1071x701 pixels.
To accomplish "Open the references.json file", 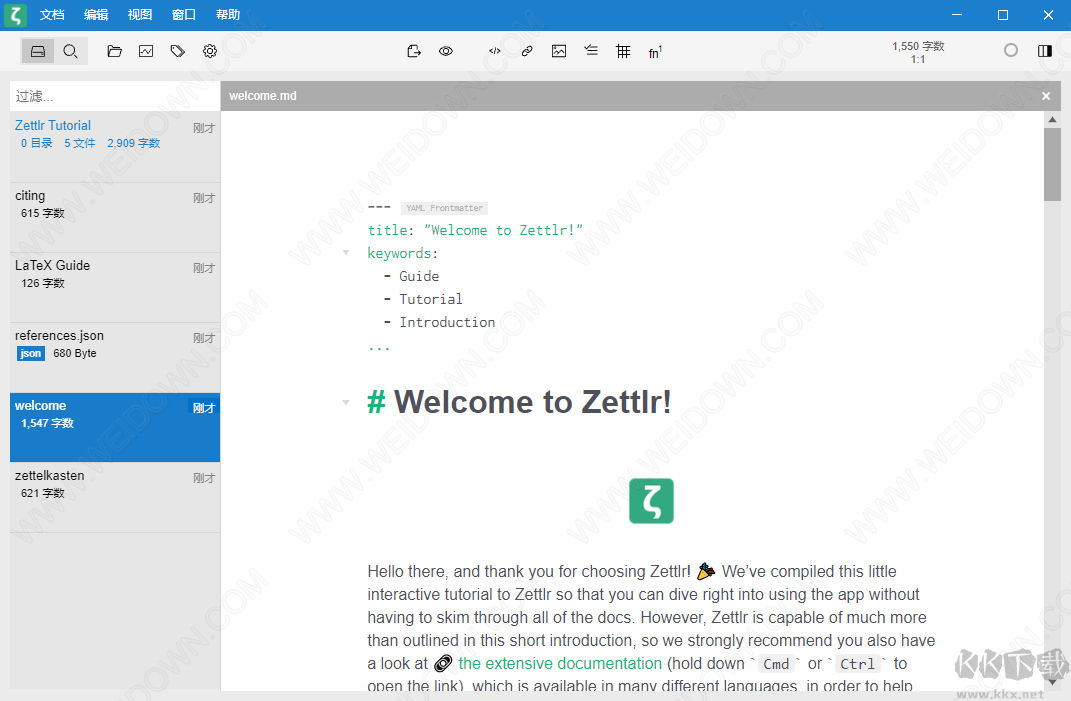I will pos(115,357).
